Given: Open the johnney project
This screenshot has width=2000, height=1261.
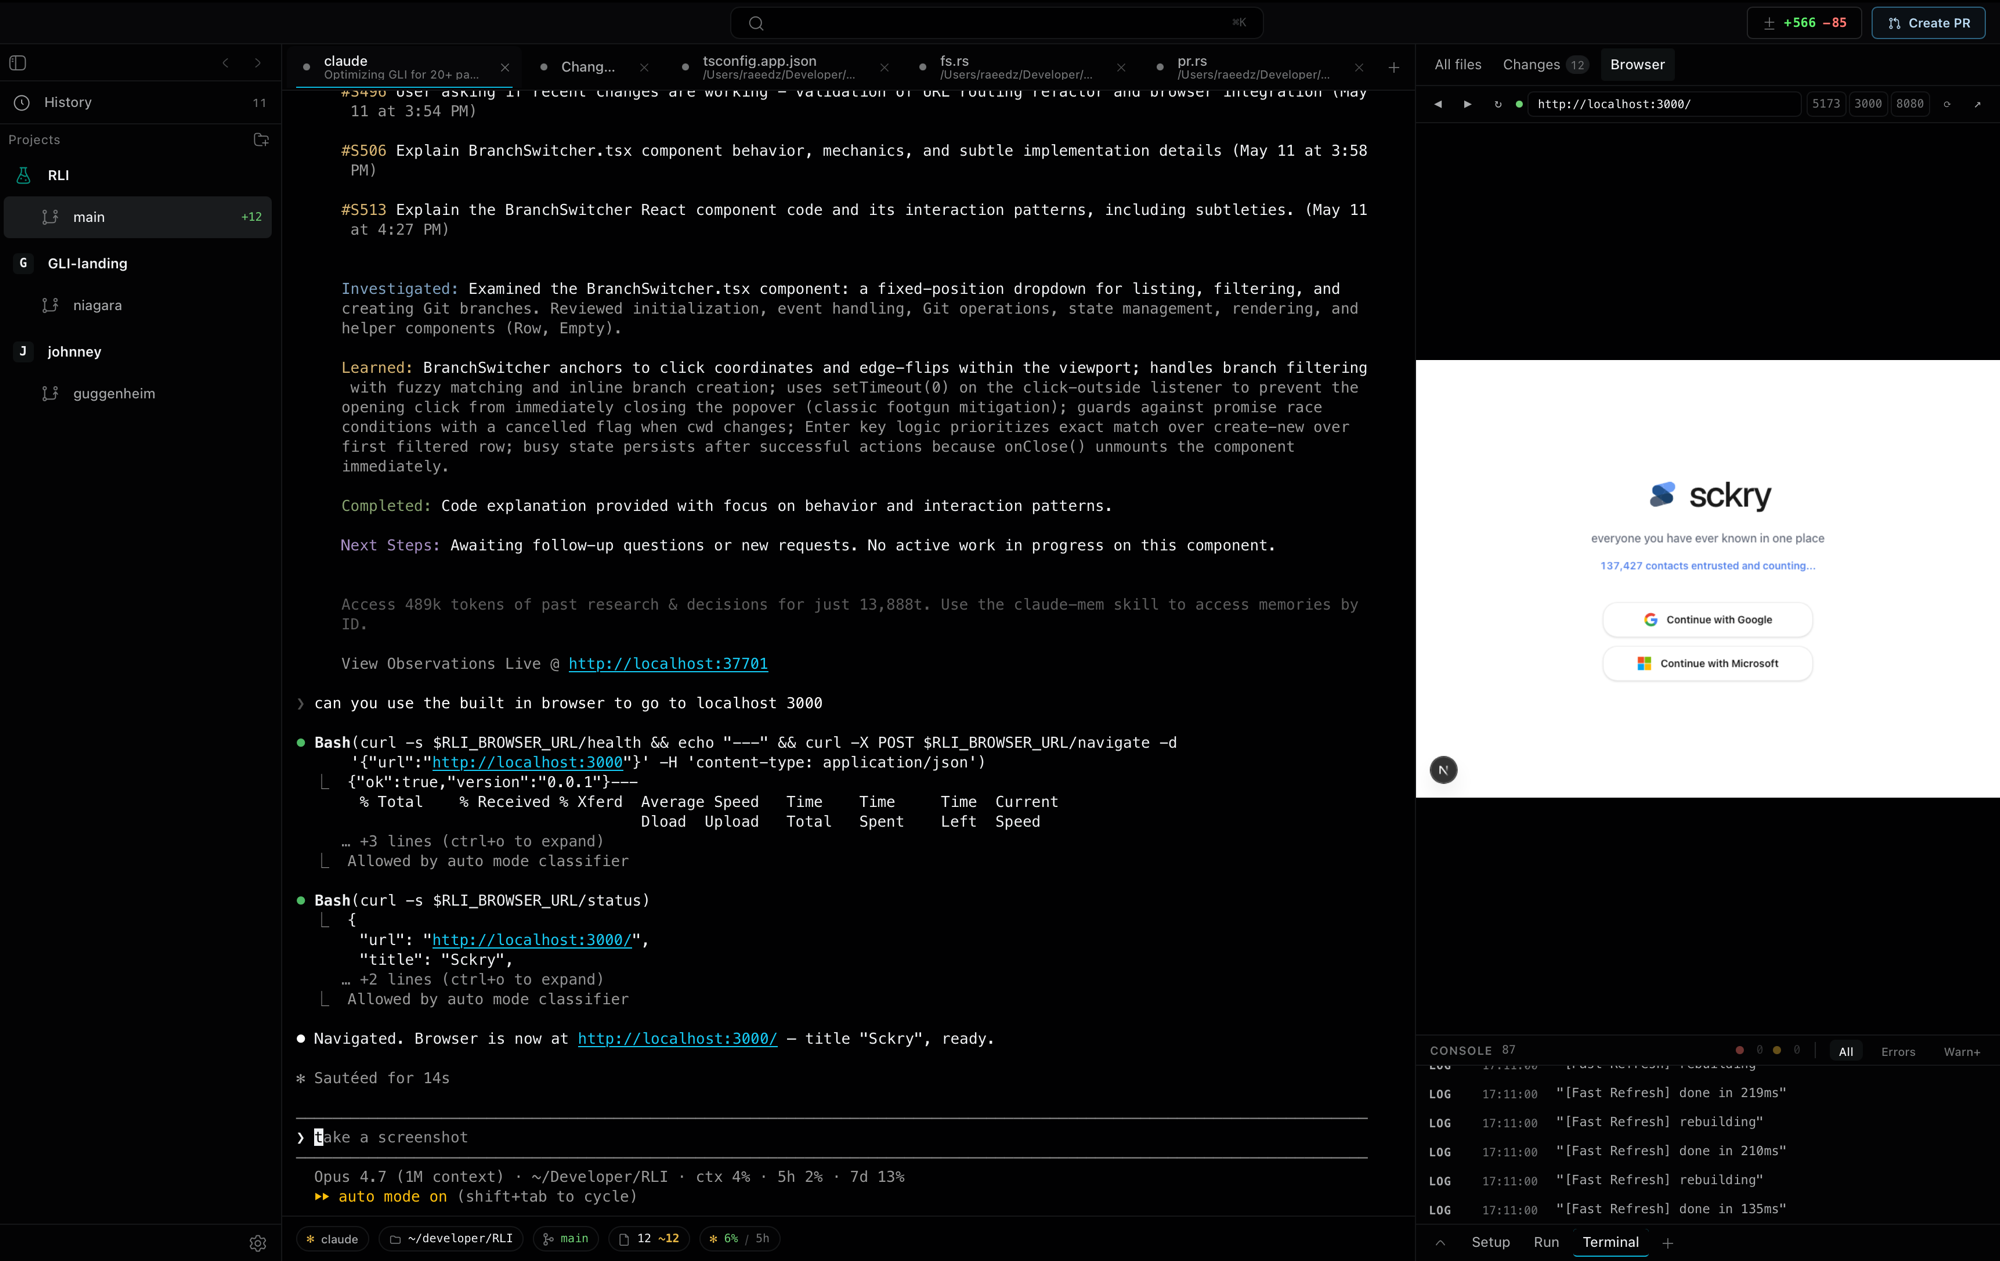Looking at the screenshot, I should (138, 351).
